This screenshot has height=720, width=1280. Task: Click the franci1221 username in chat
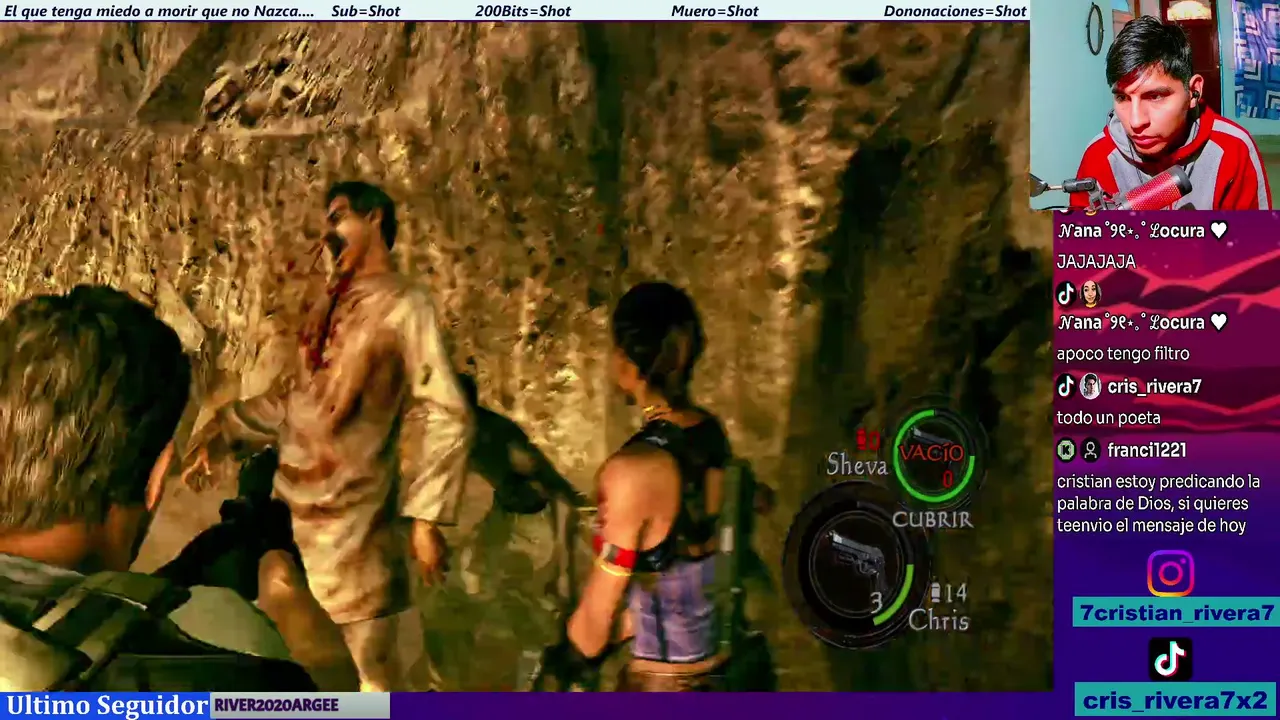tap(1146, 451)
